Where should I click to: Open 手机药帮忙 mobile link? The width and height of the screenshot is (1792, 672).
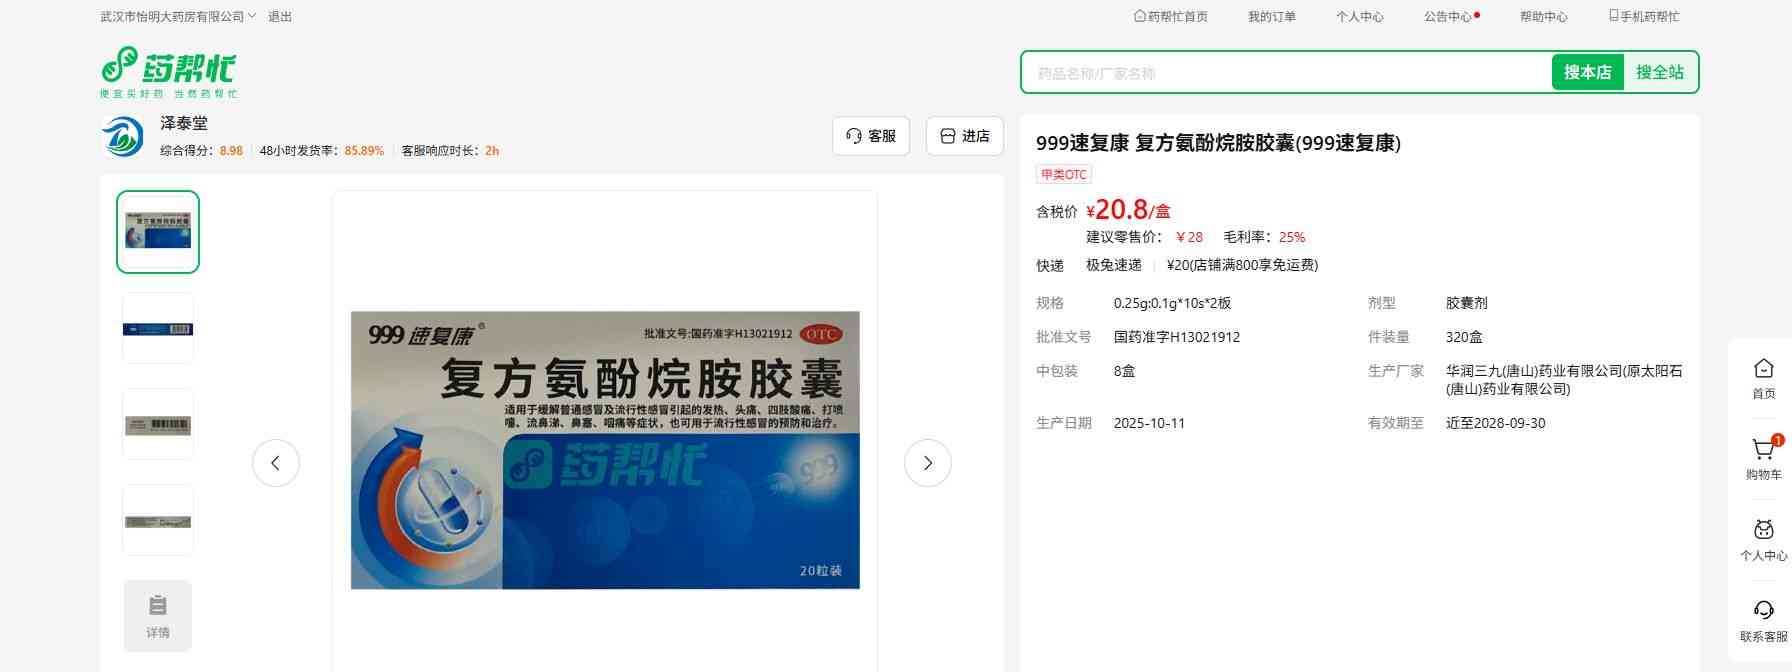coord(1644,17)
